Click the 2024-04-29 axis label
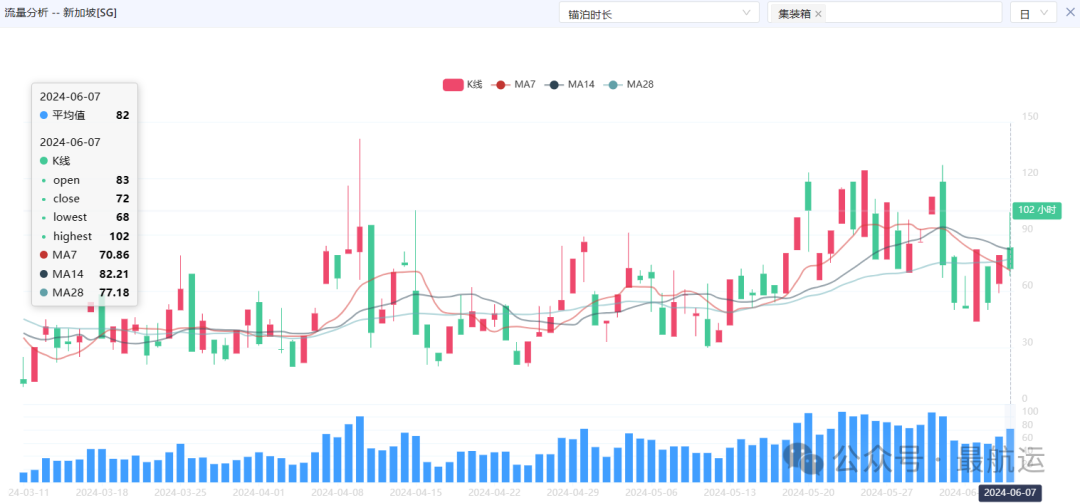 click(573, 493)
